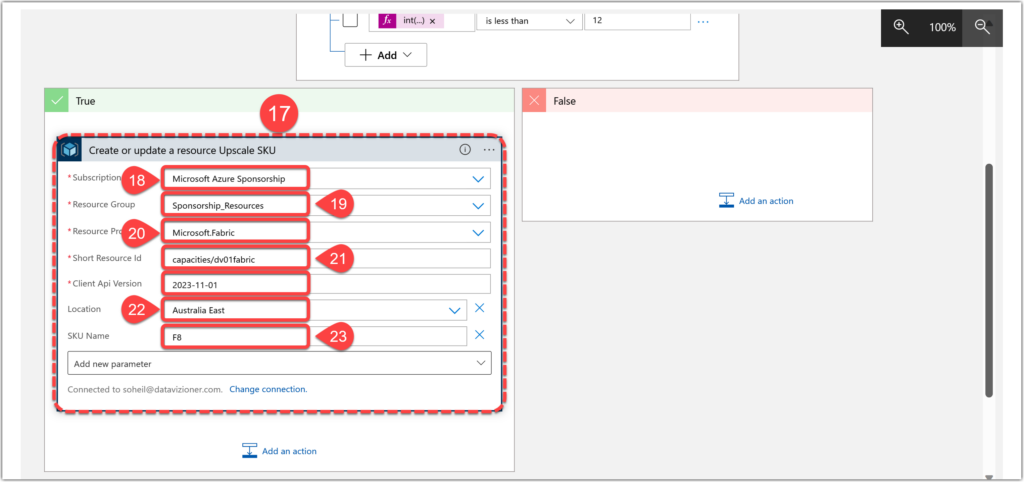Add an action in the True branch
The height and width of the screenshot is (482, 1024).
280,451
